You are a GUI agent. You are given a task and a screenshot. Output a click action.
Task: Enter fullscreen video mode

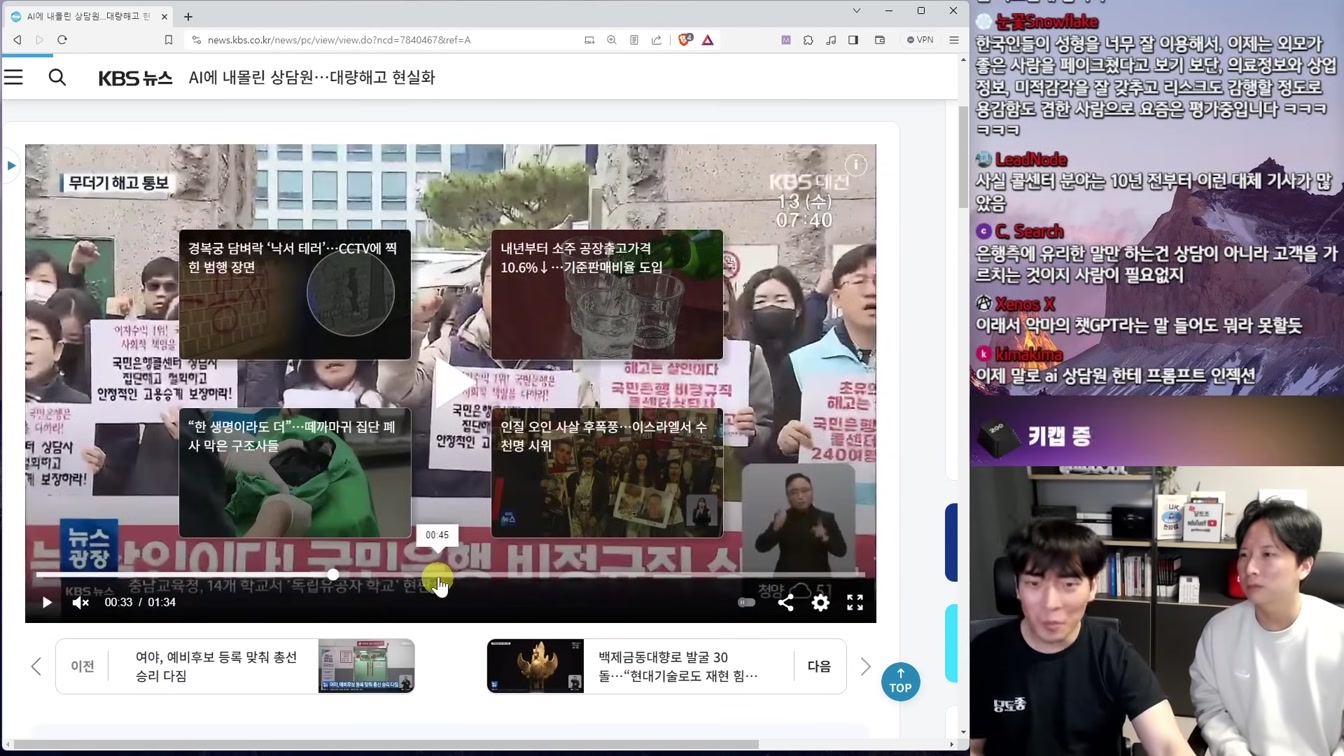click(855, 602)
